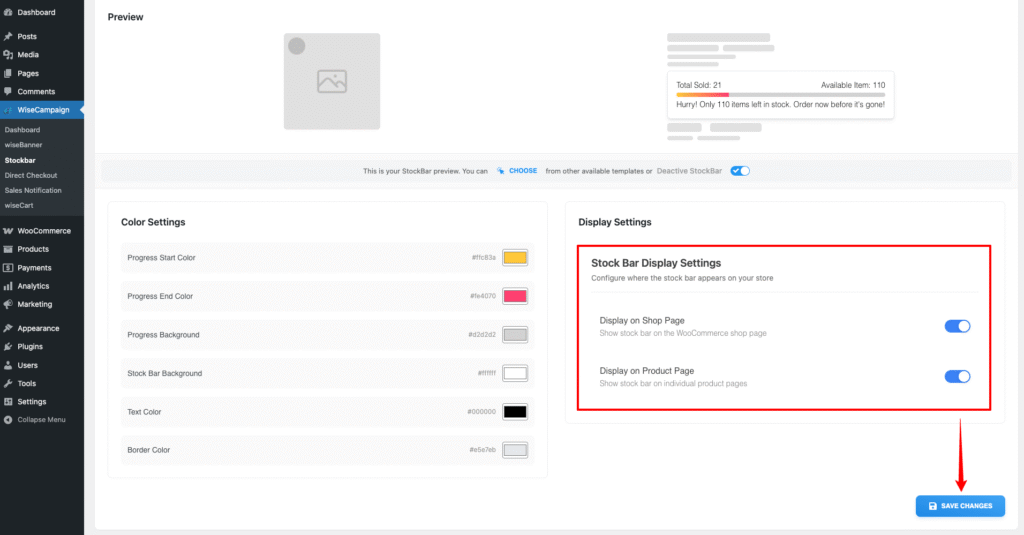Image resolution: width=1024 pixels, height=535 pixels.
Task: Toggle Display on Product Page switch
Action: coord(957,376)
